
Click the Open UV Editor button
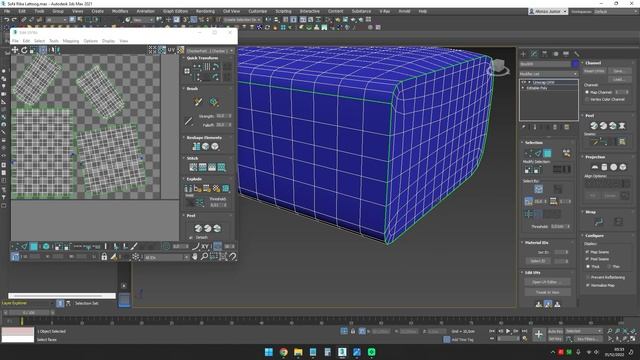[x=547, y=282]
